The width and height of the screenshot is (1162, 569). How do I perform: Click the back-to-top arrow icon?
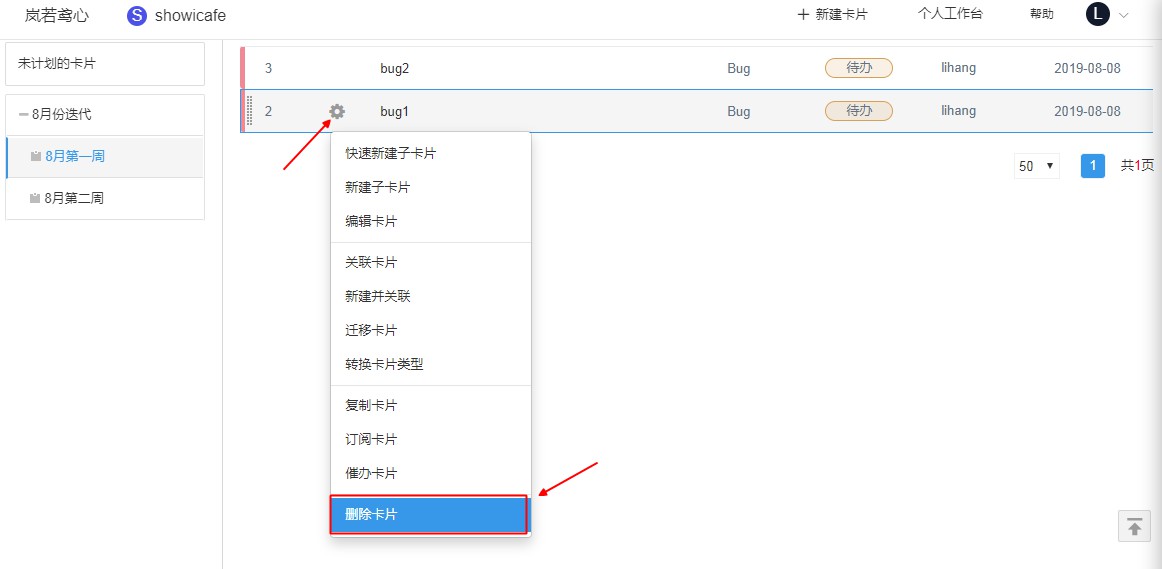pyautogui.click(x=1134, y=526)
